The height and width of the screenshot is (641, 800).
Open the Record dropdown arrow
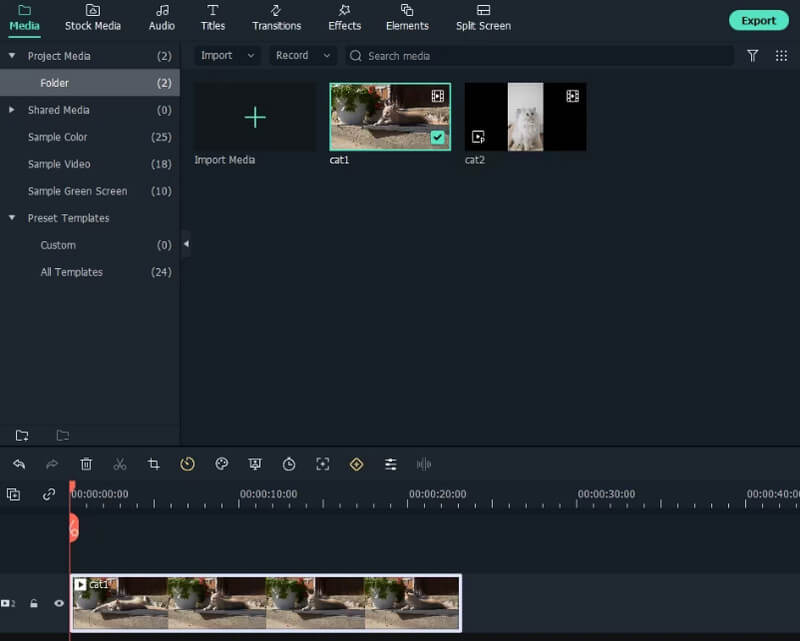click(327, 56)
